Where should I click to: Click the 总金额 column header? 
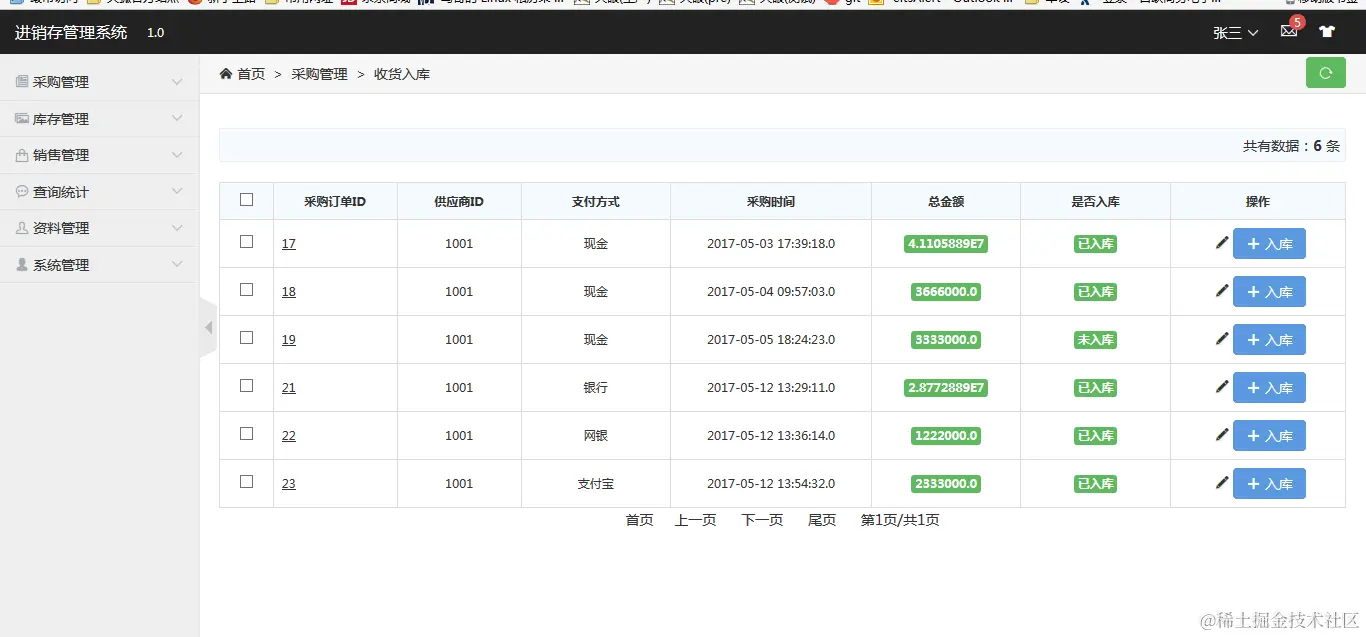tap(946, 201)
